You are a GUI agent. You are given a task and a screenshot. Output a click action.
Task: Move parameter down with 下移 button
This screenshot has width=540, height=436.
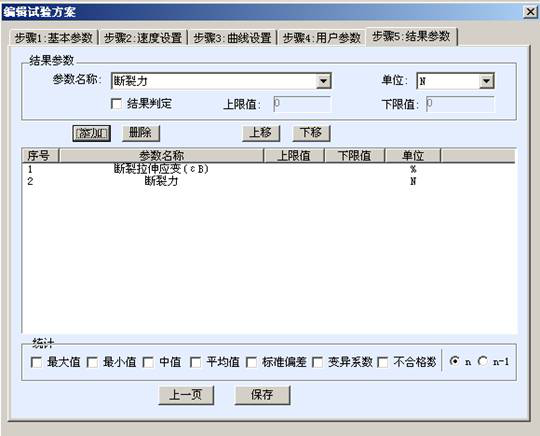[311, 133]
